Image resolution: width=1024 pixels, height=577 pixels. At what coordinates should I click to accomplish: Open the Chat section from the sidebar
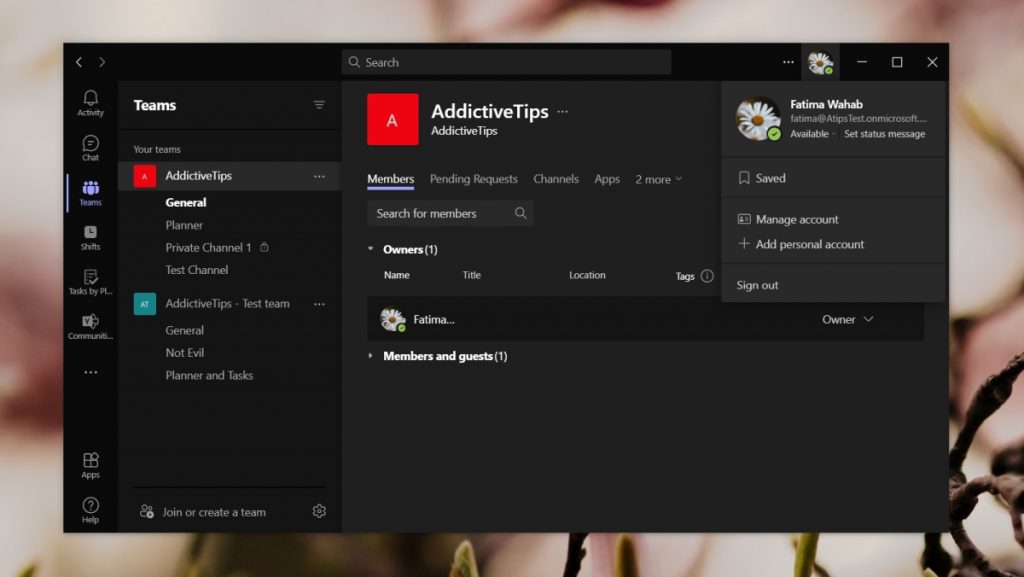pyautogui.click(x=90, y=148)
